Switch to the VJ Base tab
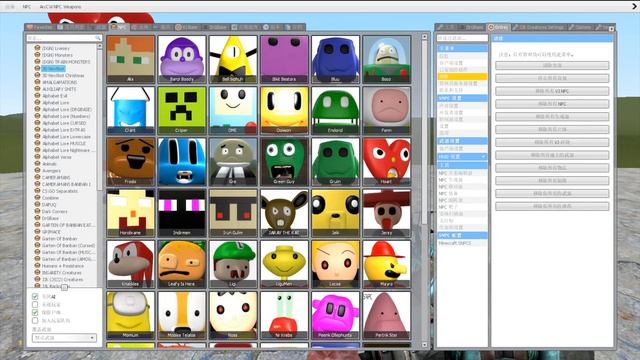Image resolution: width=640 pixels, height=360 pixels. coord(187,27)
